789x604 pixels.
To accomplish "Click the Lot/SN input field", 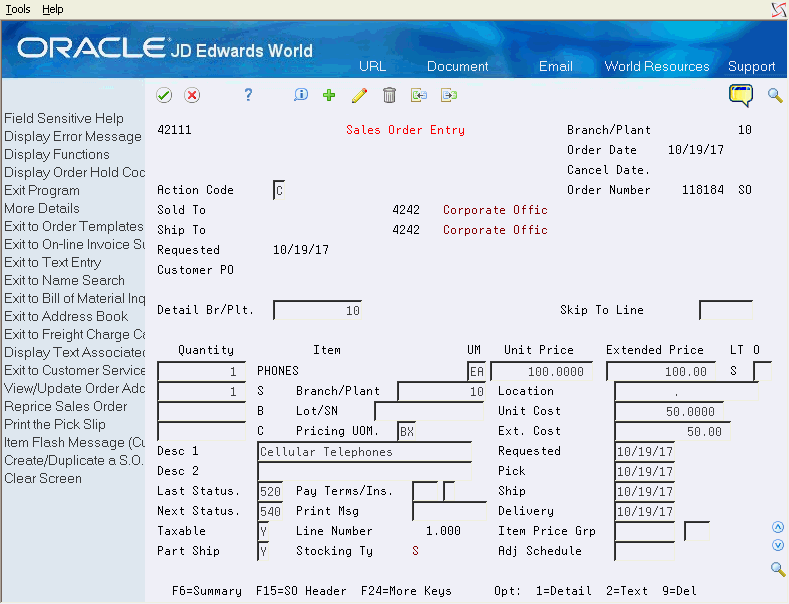I will coord(429,411).
